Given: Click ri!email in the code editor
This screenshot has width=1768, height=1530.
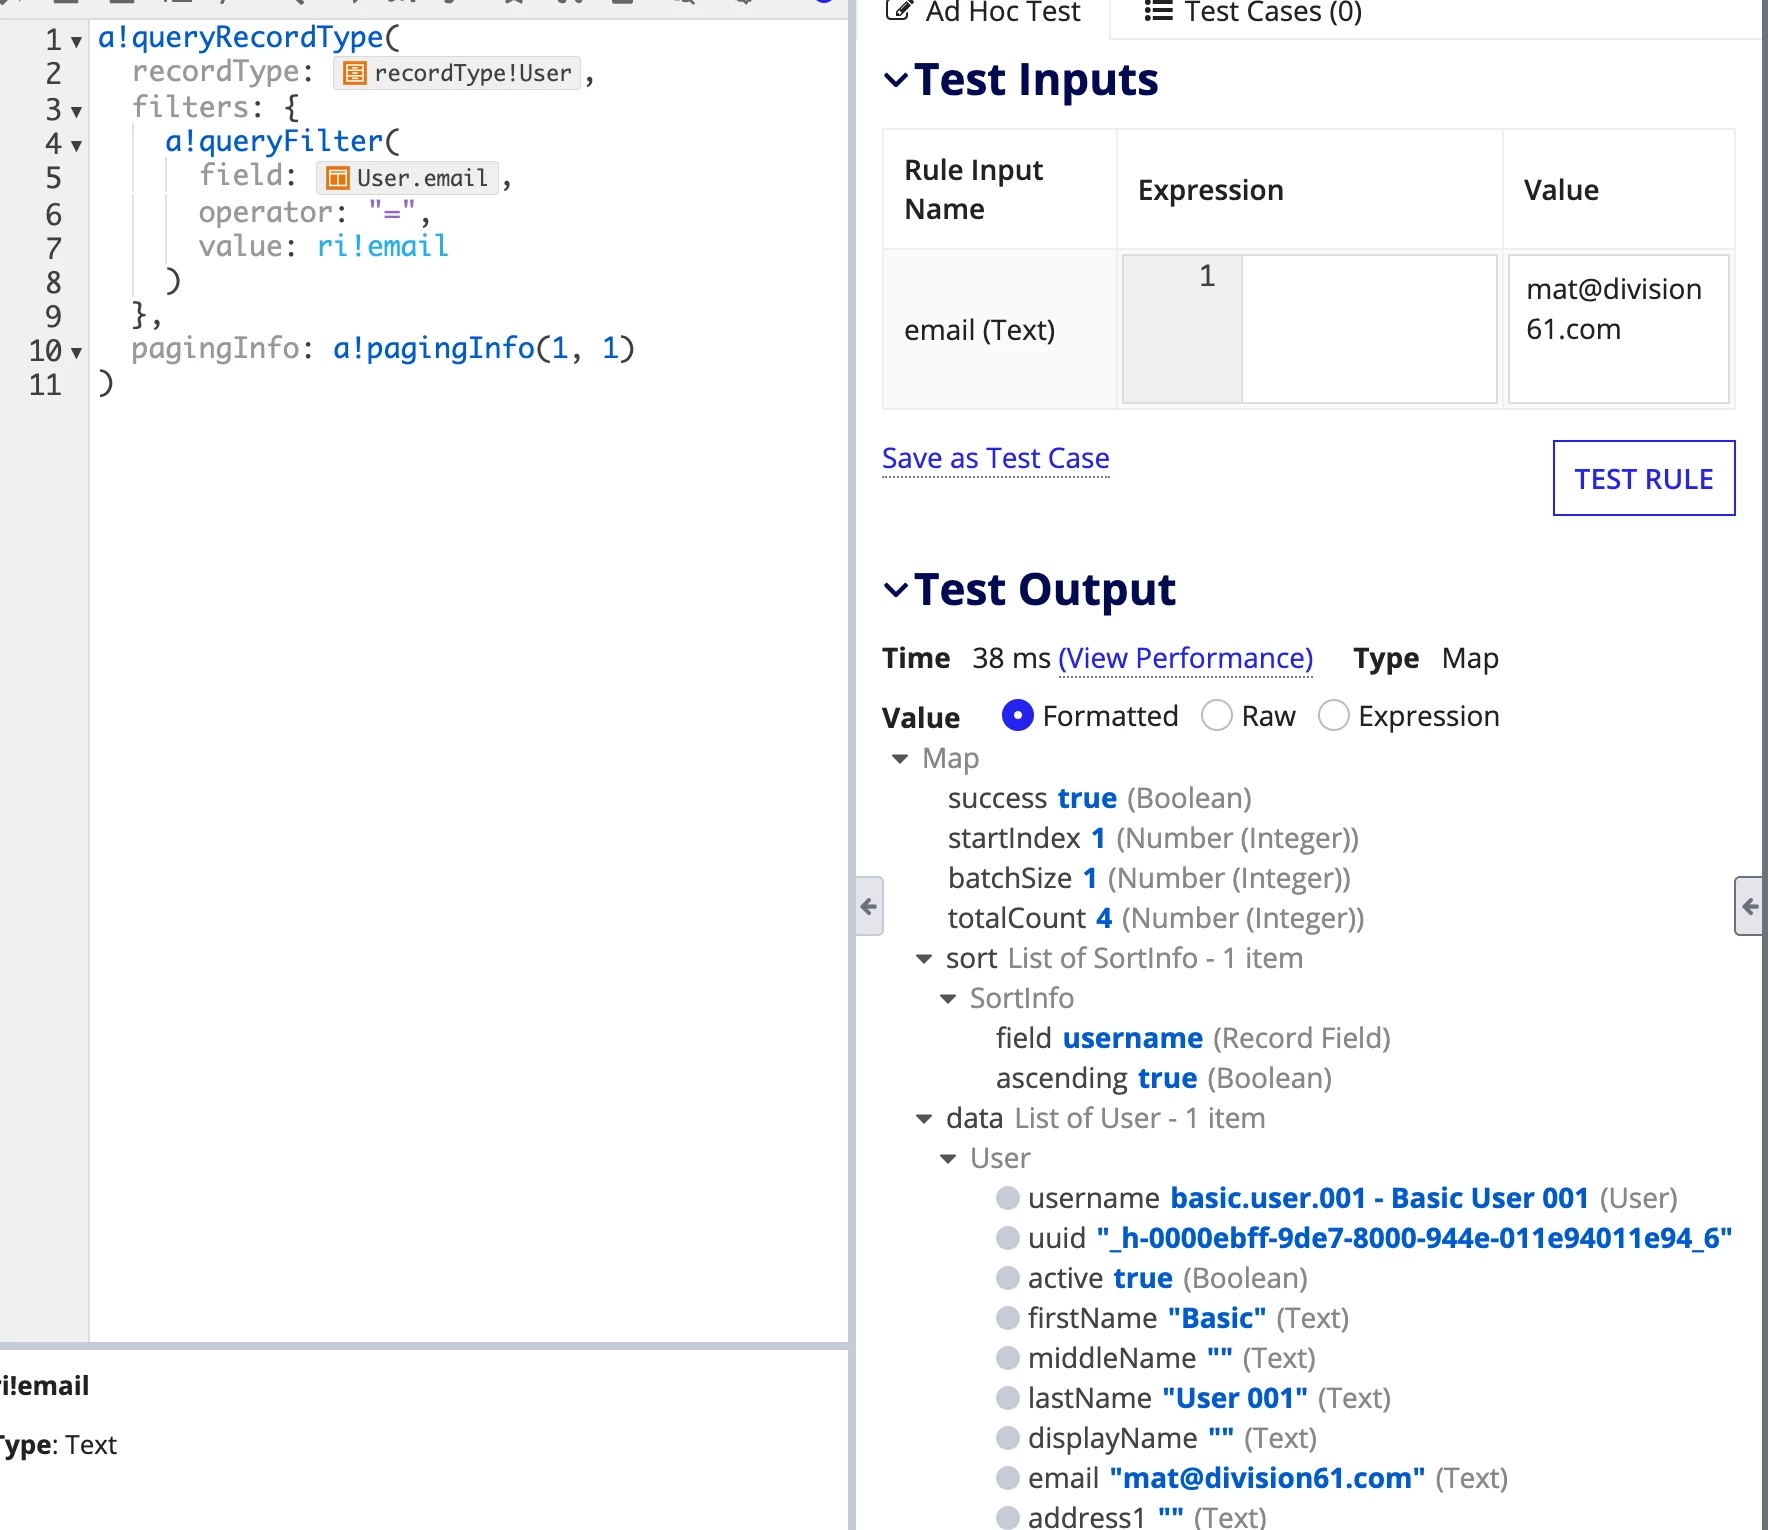Looking at the screenshot, I should [x=383, y=246].
